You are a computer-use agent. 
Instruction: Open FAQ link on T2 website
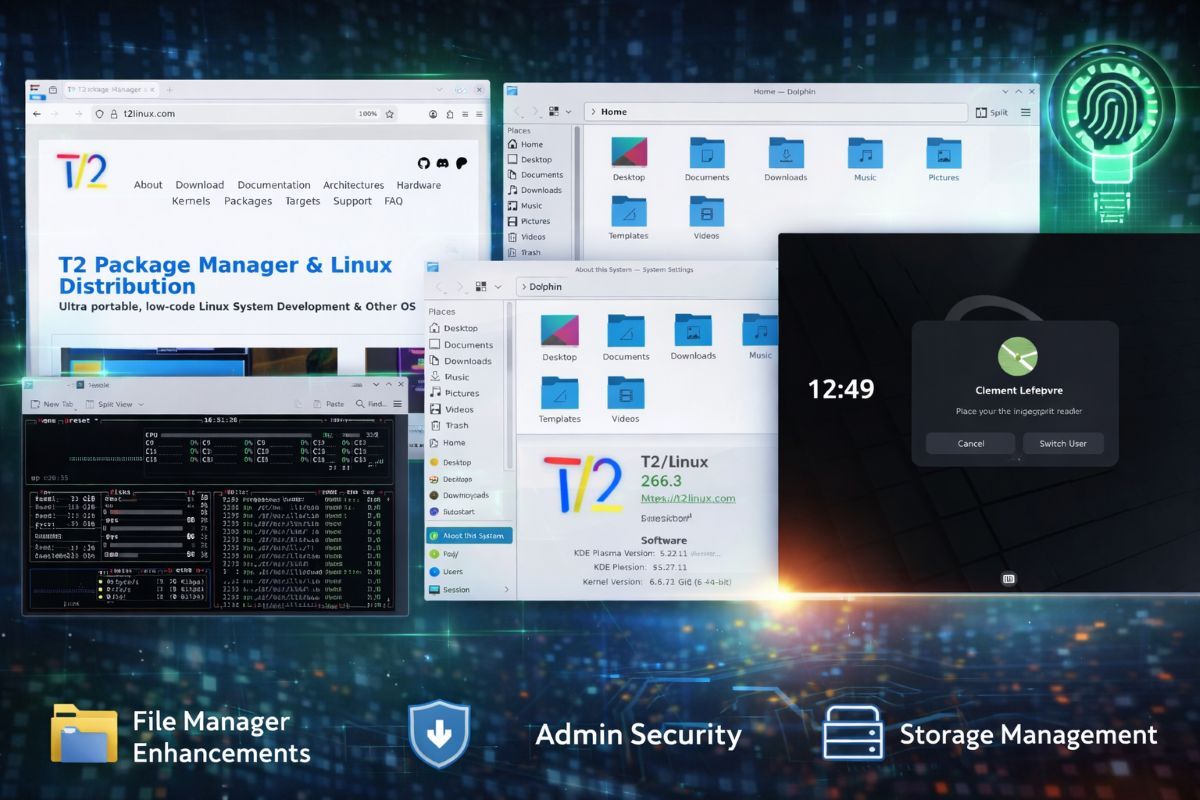(394, 201)
